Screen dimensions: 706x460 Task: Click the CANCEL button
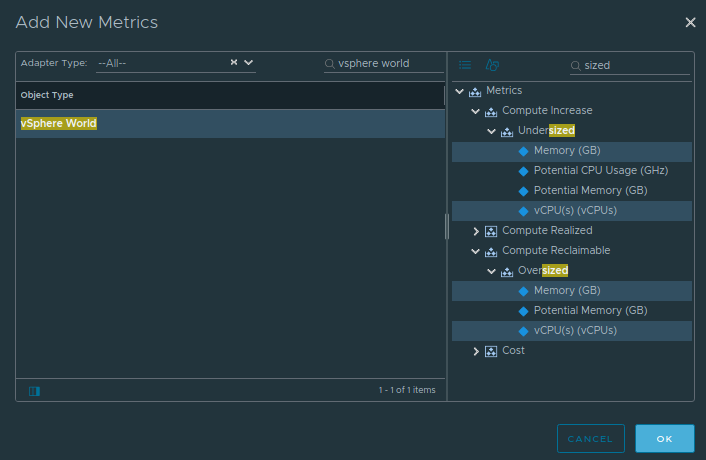[590, 438]
